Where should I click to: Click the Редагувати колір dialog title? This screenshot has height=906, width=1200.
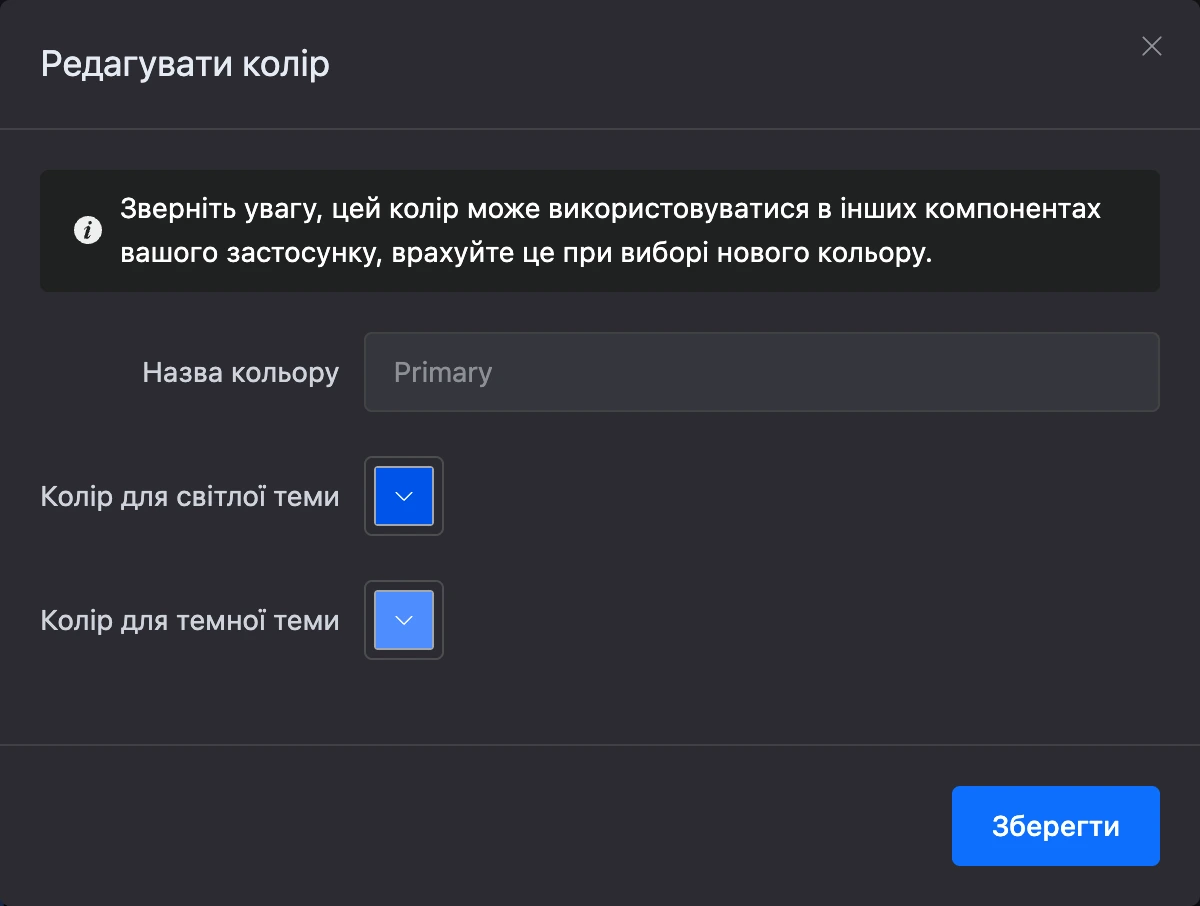[185, 65]
